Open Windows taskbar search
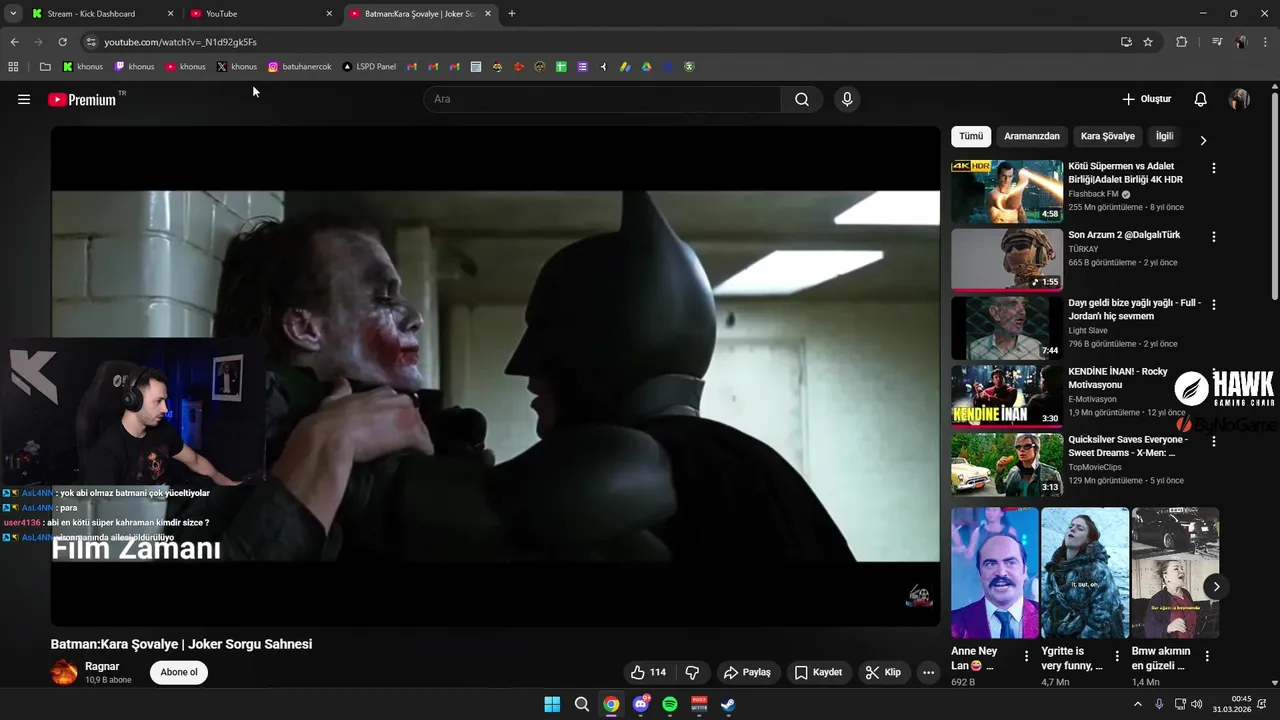Image resolution: width=1280 pixels, height=720 pixels. click(x=582, y=704)
